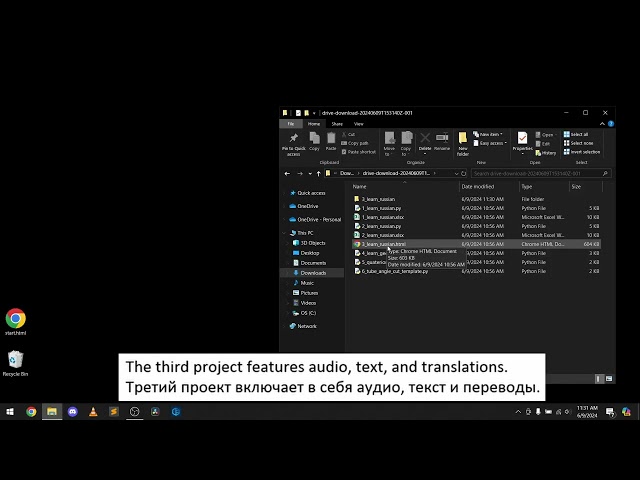Click Cut in the Clipboard group
This screenshot has height=480, width=640.
348,134
